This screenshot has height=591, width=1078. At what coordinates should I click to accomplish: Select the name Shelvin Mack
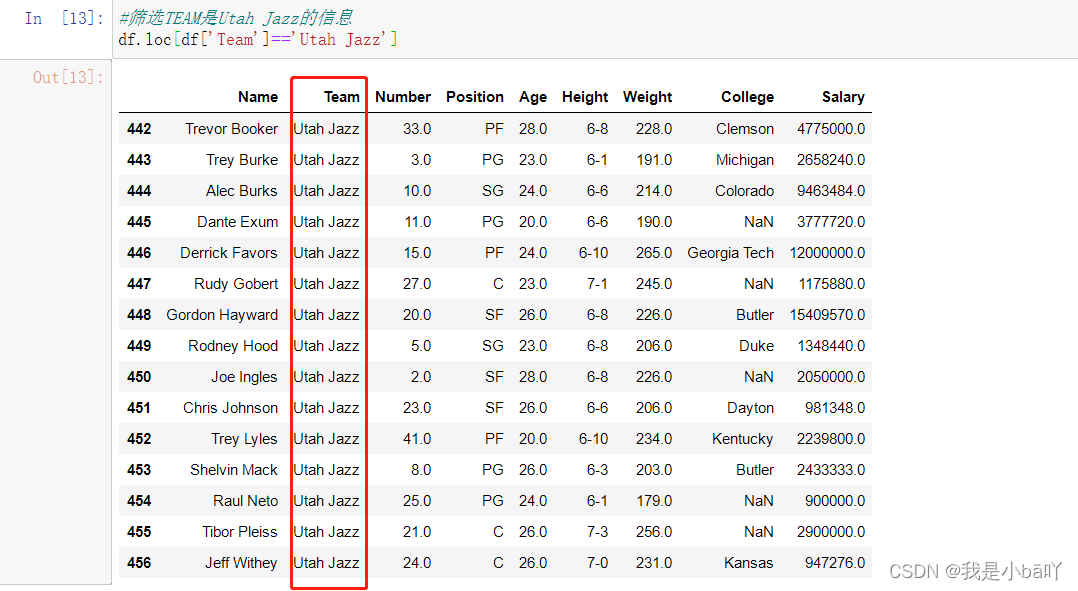[234, 469]
